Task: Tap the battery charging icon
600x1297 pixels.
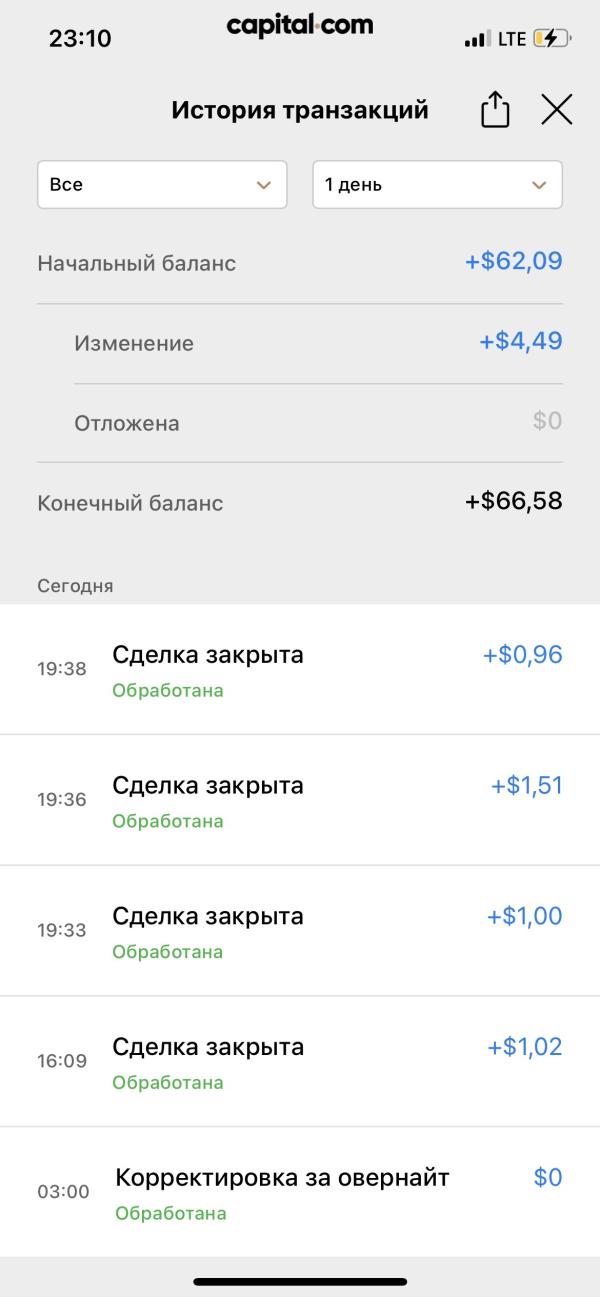Action: click(x=552, y=39)
